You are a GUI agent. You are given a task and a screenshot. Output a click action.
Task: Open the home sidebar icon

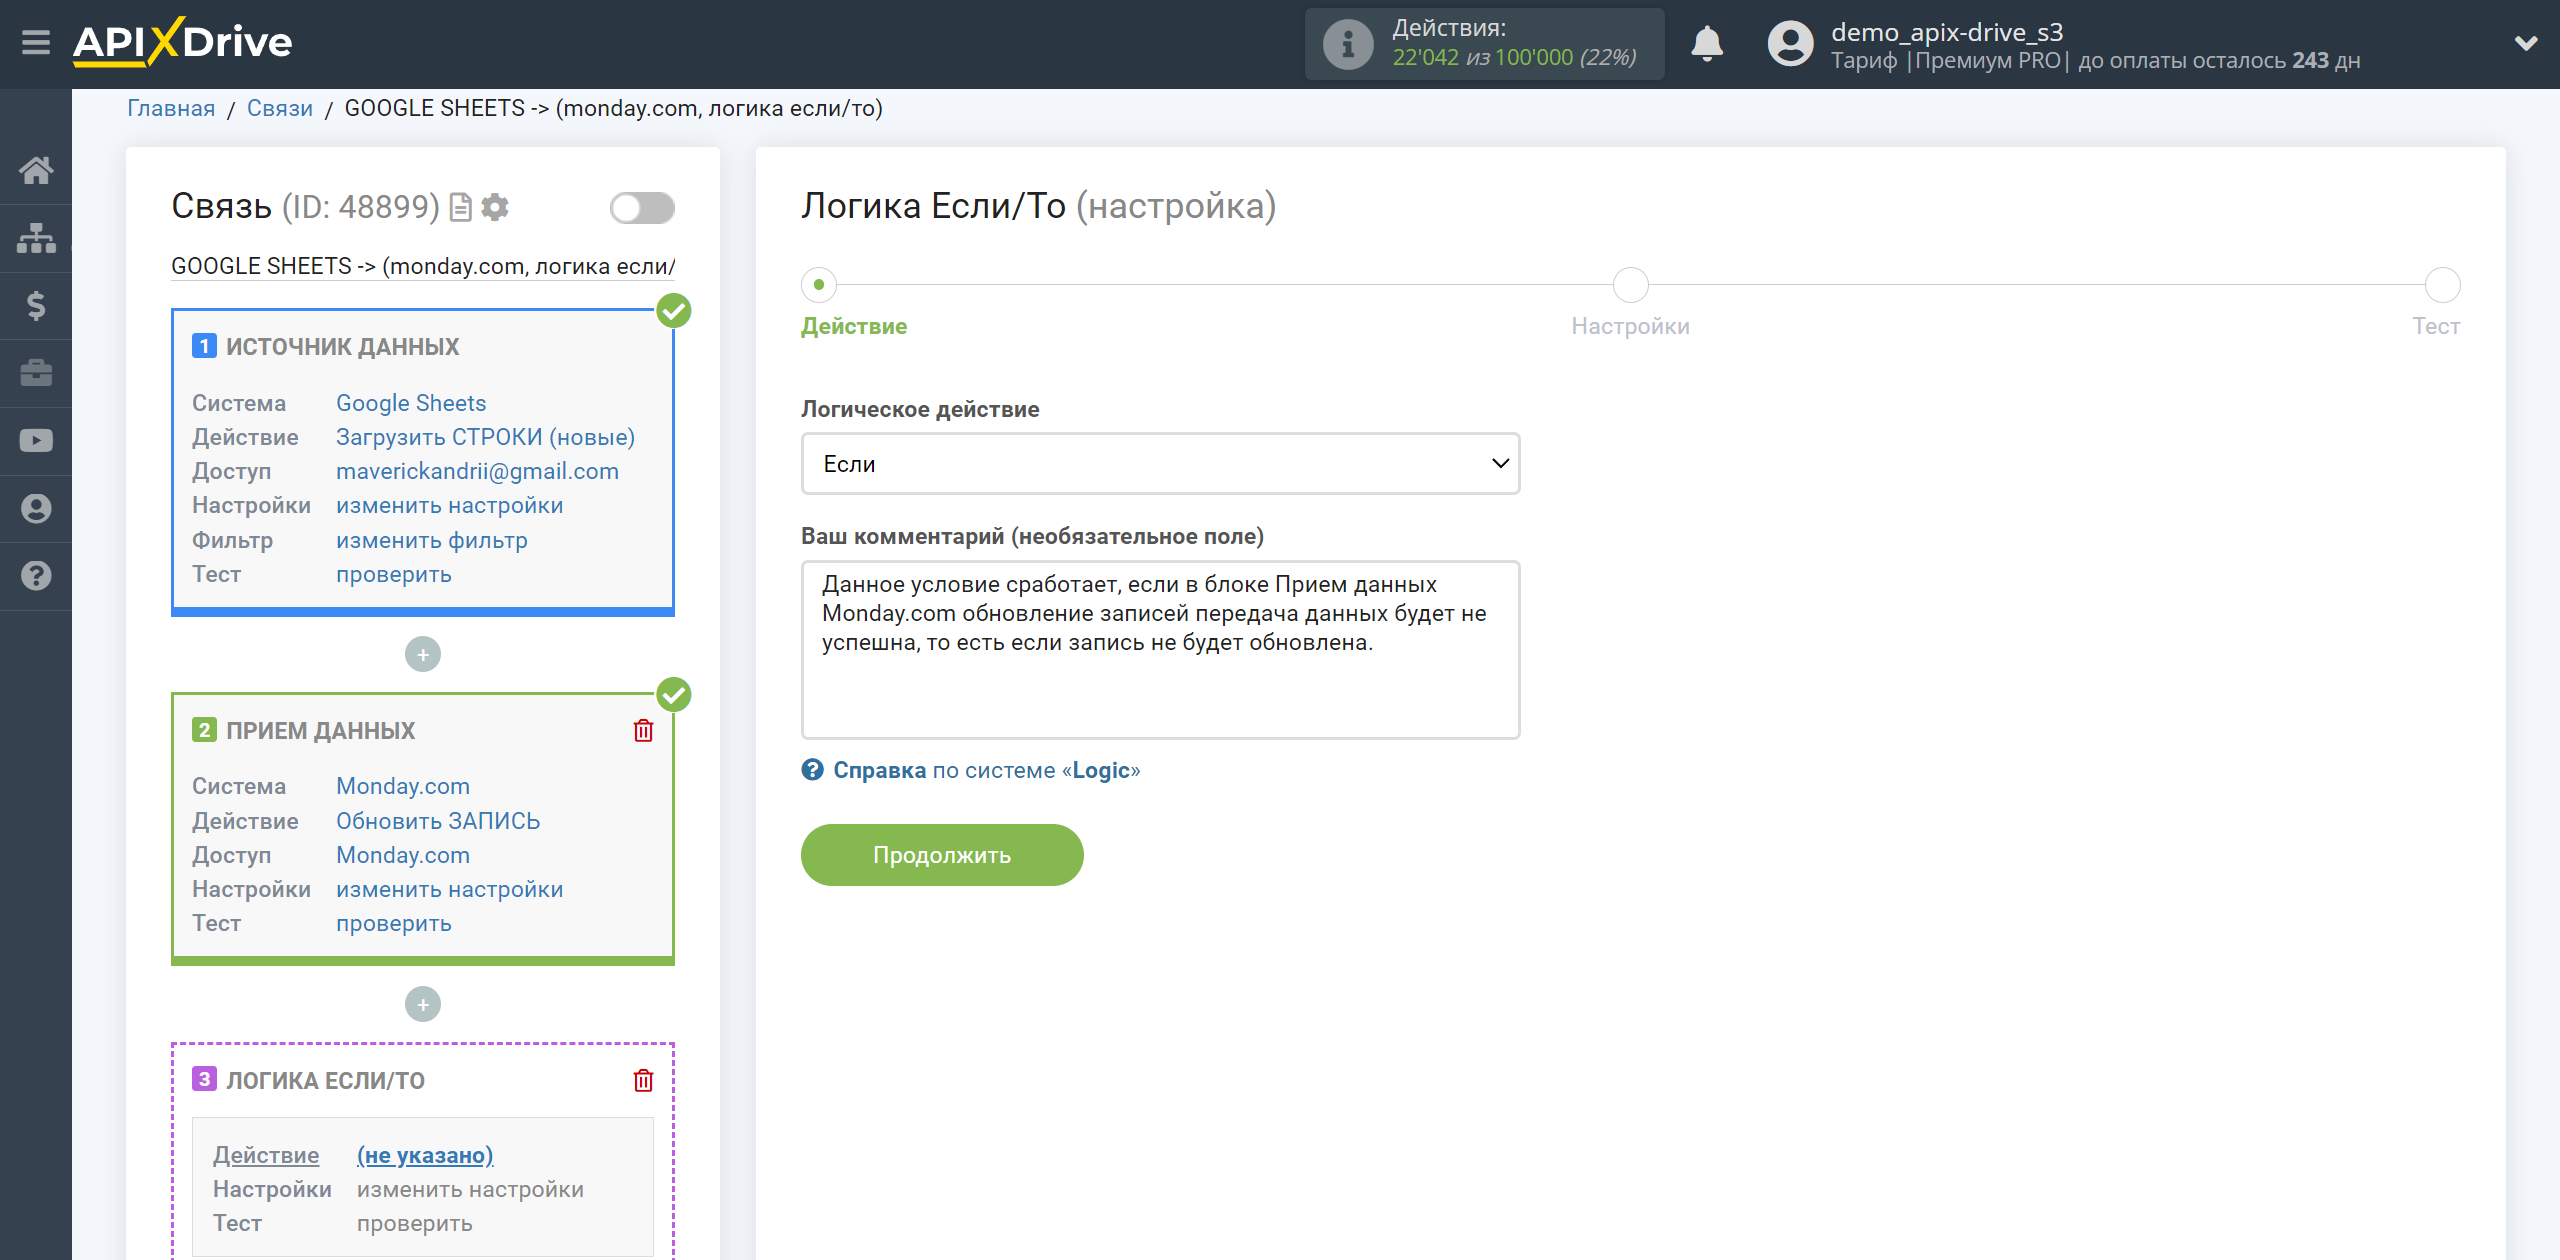click(x=36, y=170)
